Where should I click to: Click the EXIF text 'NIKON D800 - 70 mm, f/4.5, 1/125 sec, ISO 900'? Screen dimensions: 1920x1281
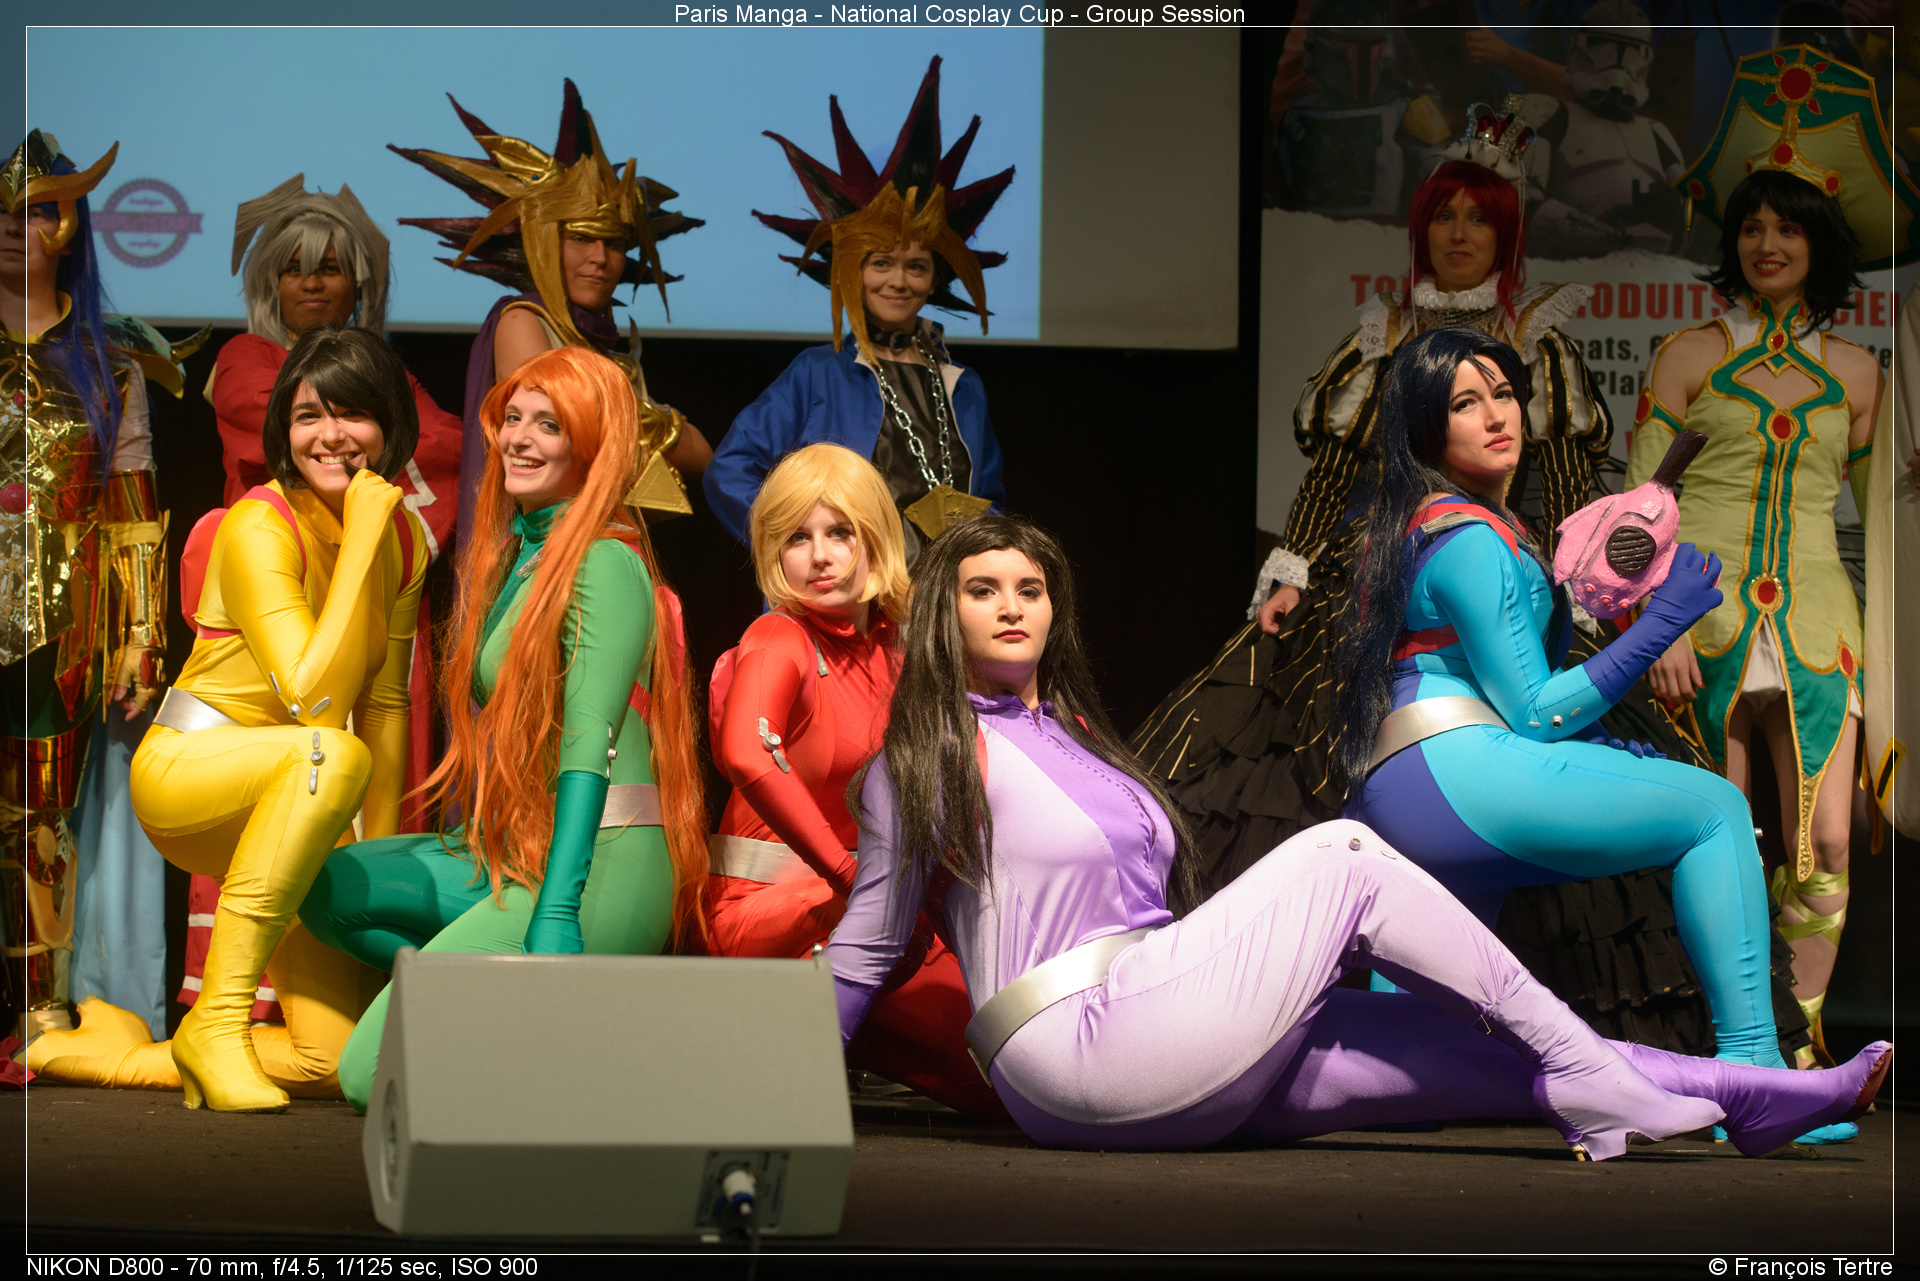tap(282, 1267)
